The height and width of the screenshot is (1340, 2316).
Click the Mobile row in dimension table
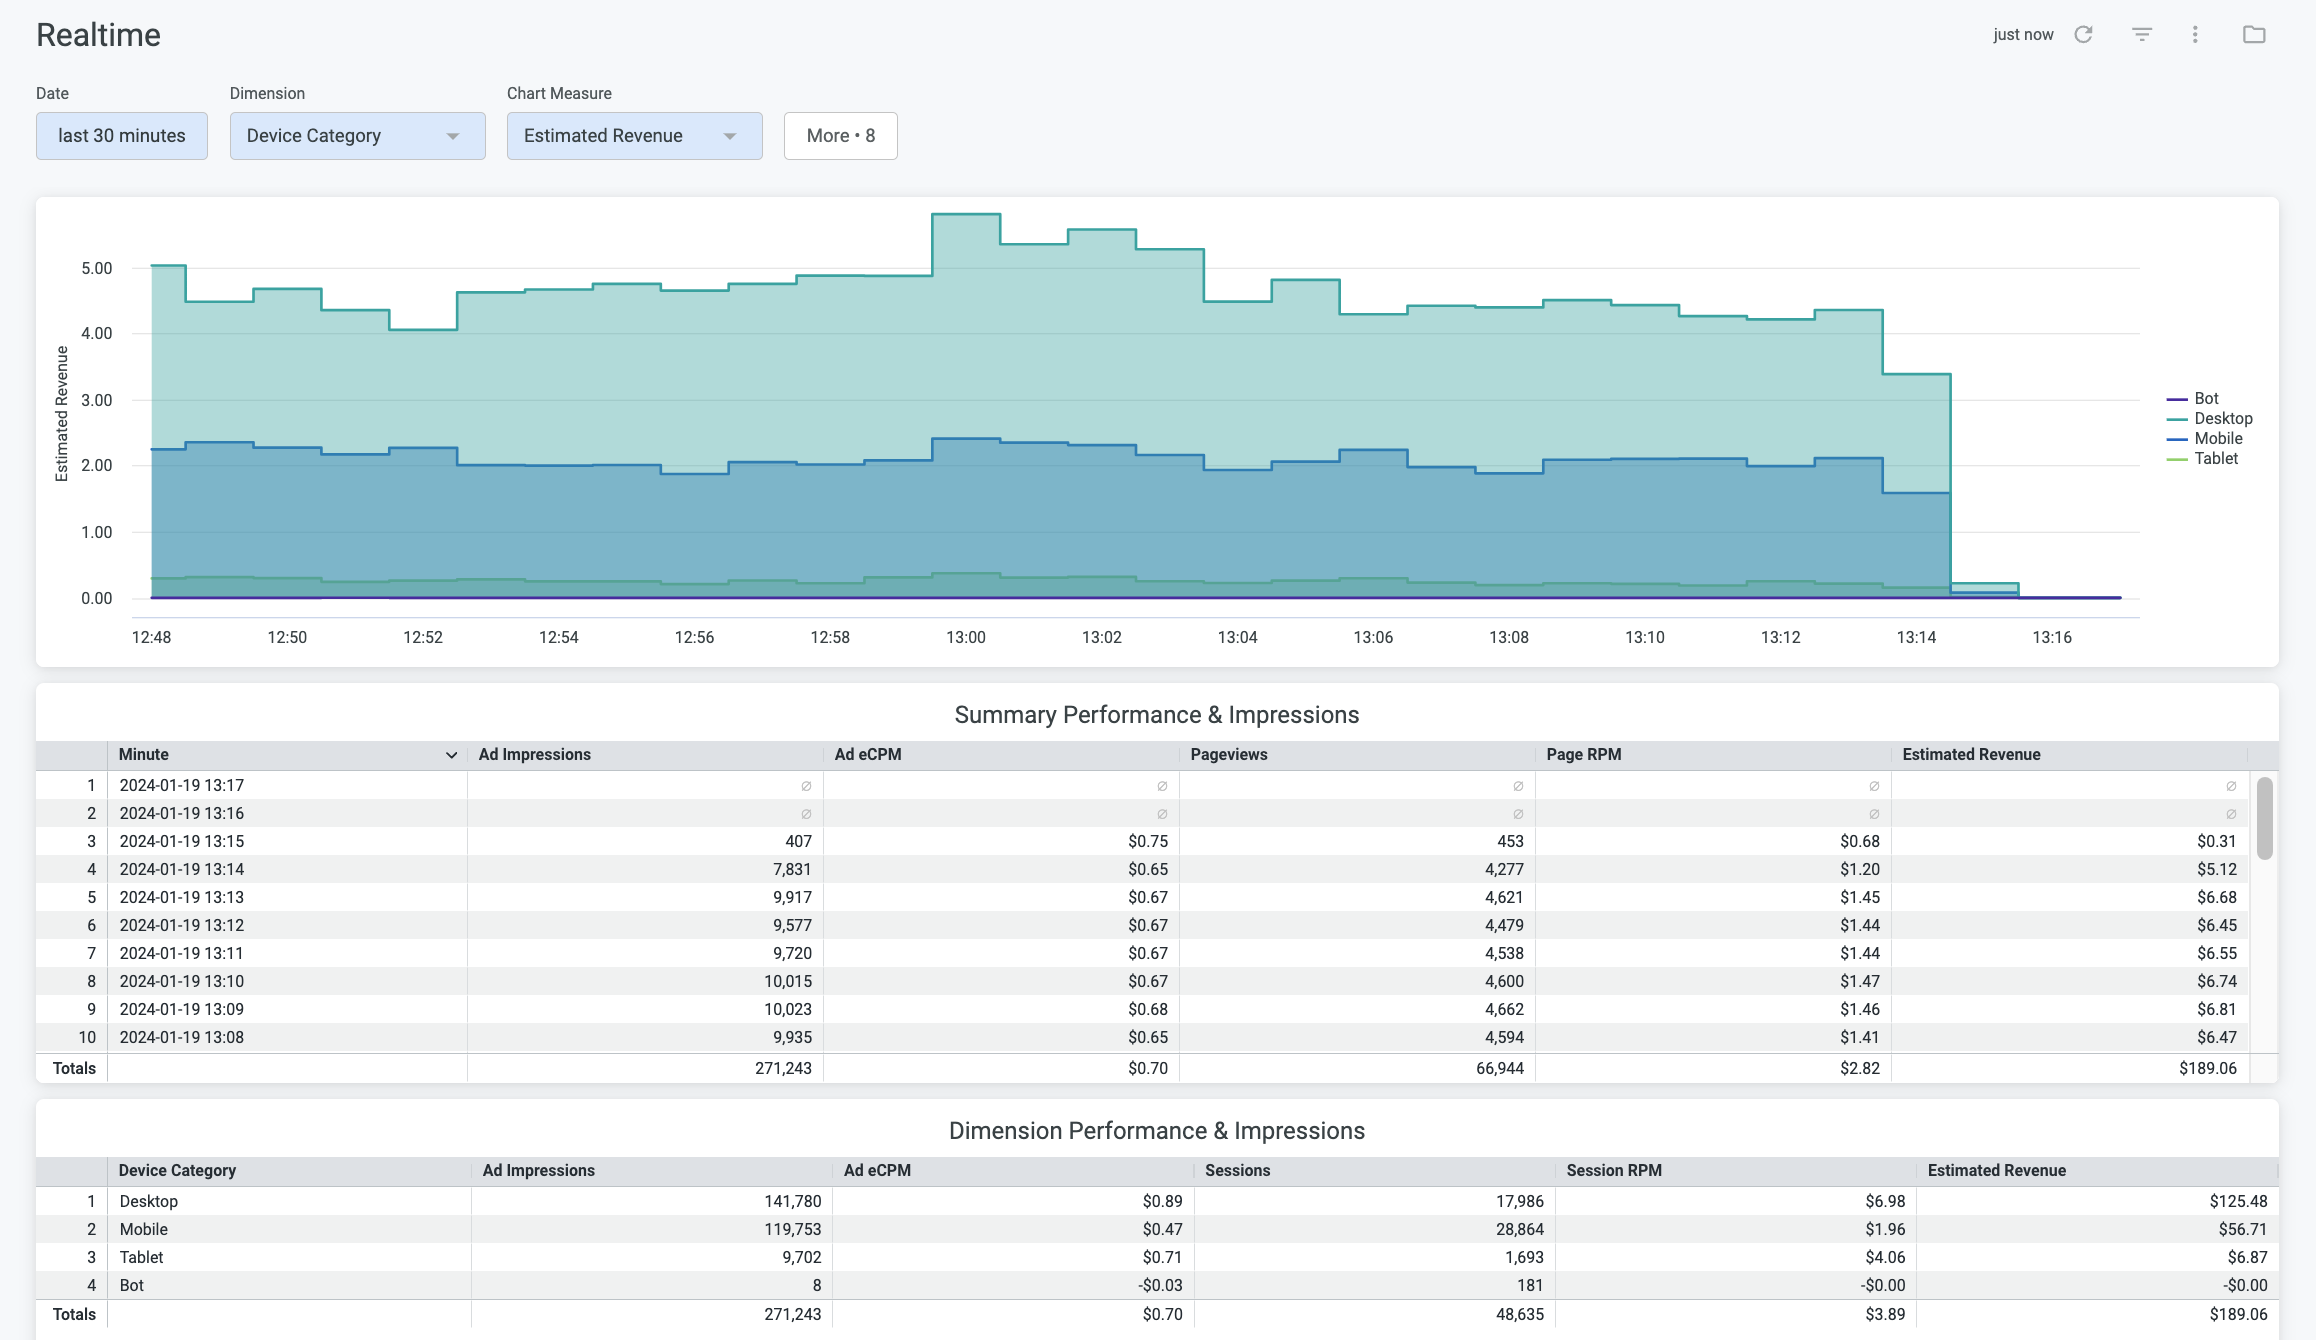1157,1230
